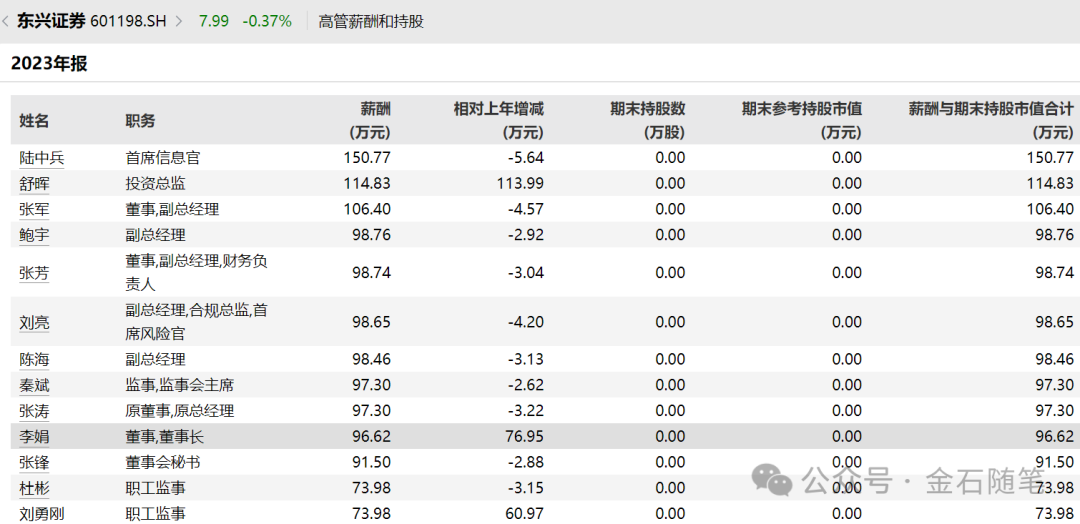Open the 高管薪酬和持股 tab
Screen dimensions: 1080x524
371,20
